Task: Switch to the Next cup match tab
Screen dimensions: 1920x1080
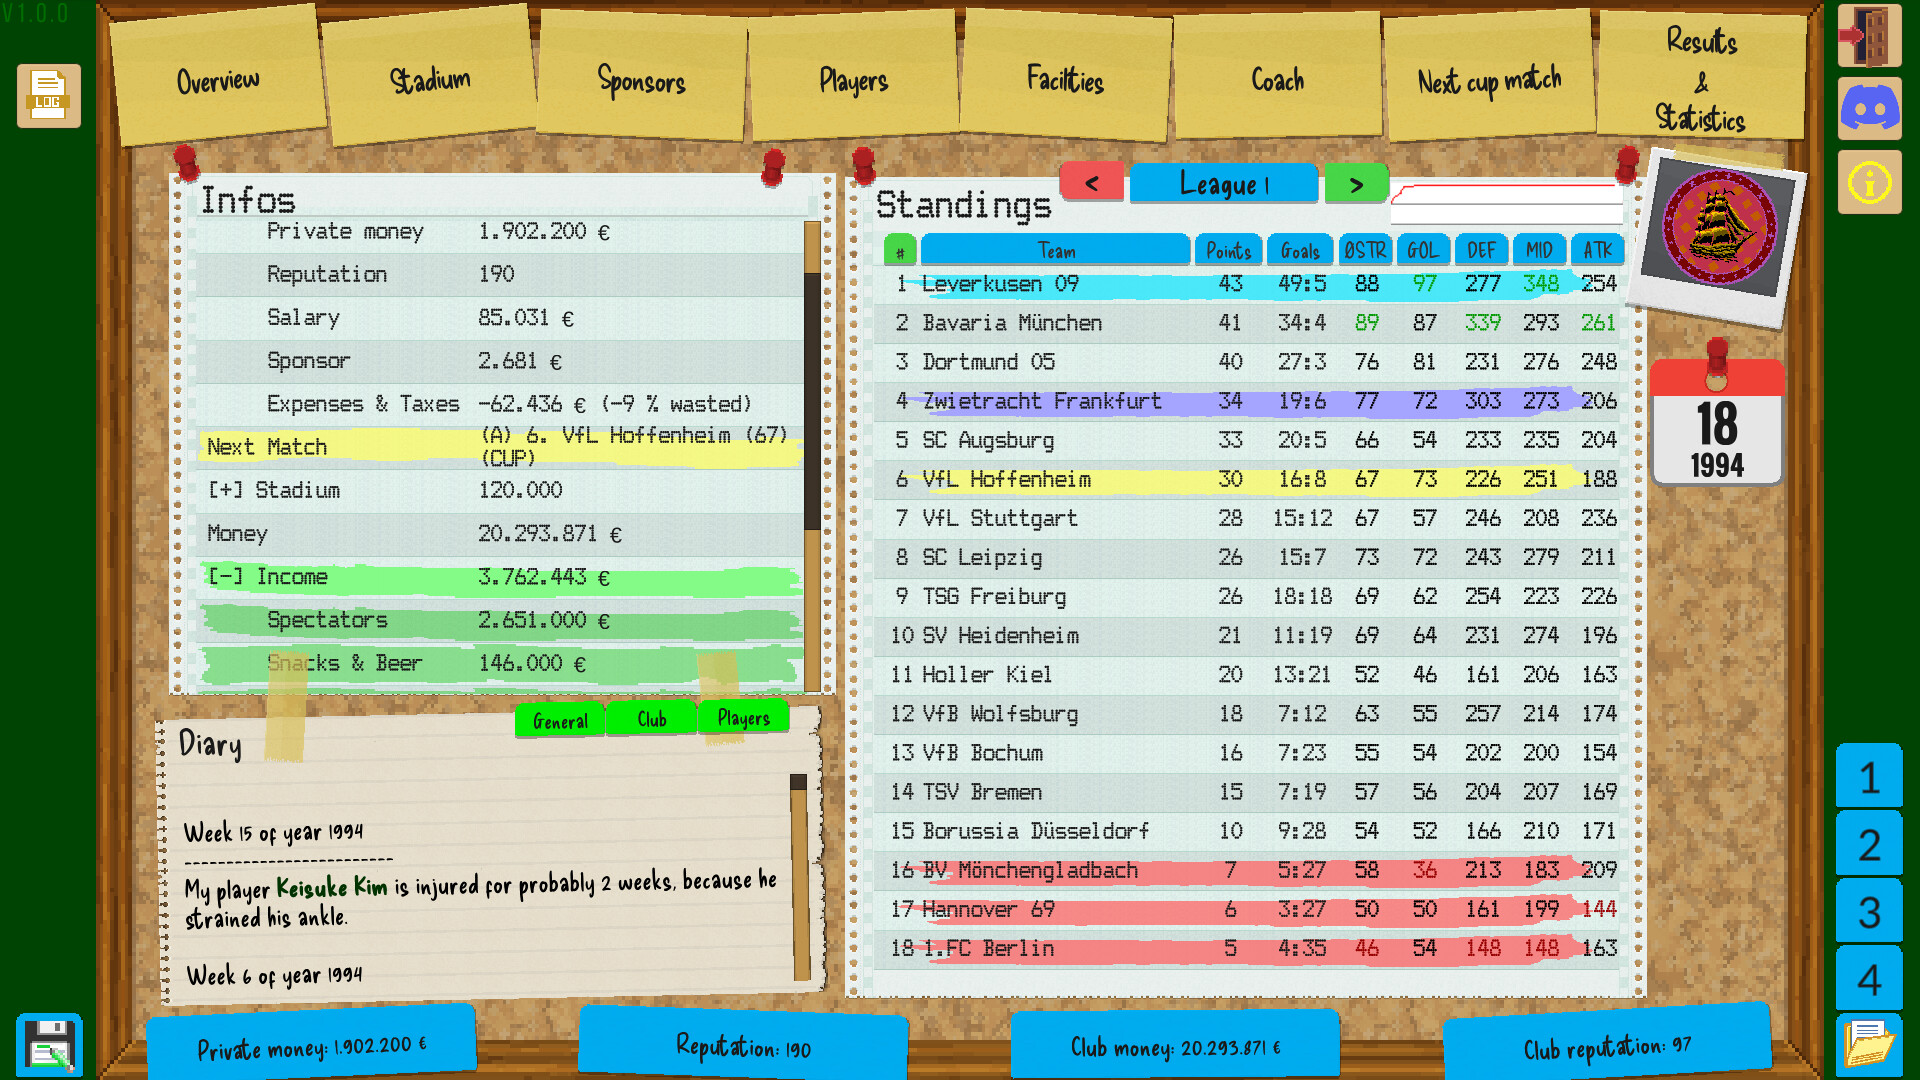Action: (x=1488, y=80)
